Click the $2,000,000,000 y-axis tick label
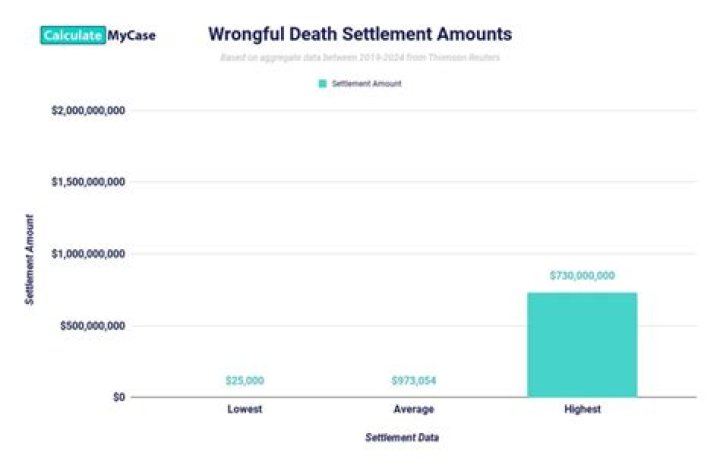 click(88, 110)
